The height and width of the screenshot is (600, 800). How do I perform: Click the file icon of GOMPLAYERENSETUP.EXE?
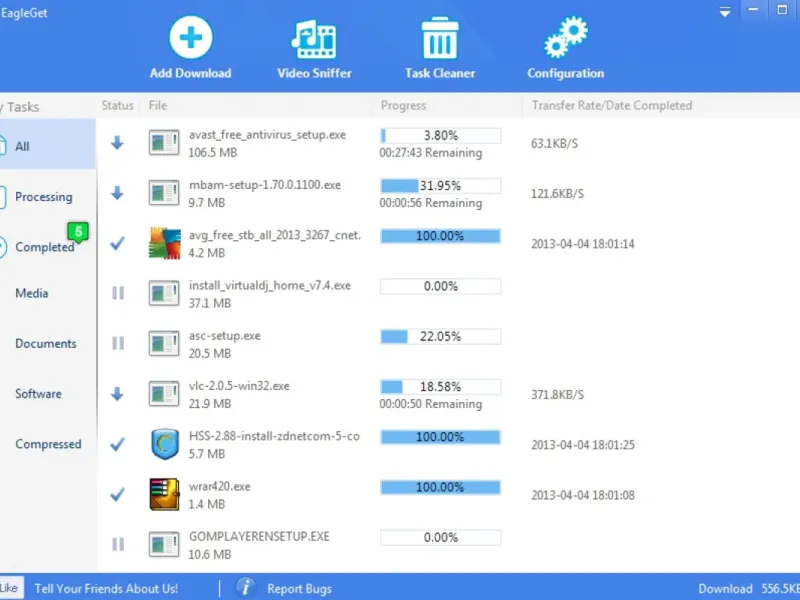pyautogui.click(x=164, y=544)
